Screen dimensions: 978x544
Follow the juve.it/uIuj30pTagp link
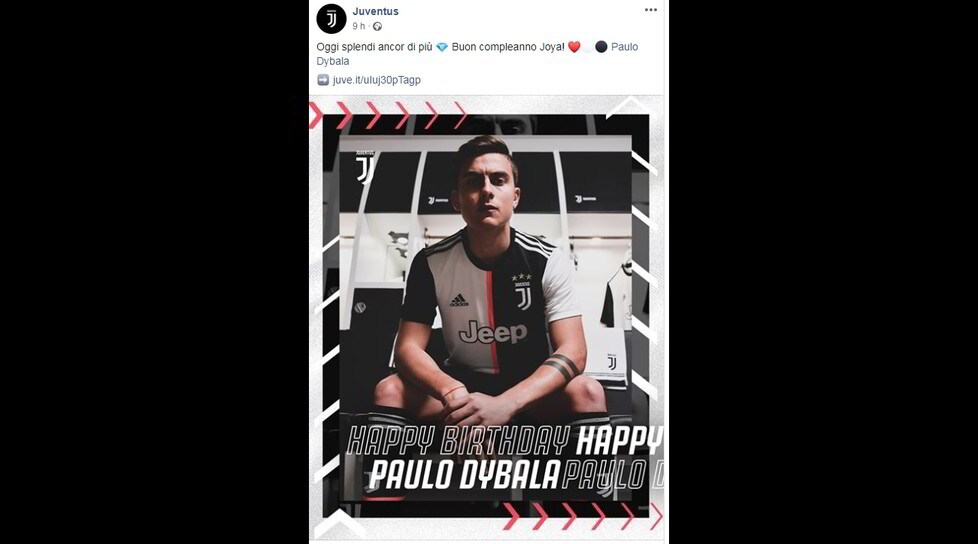point(377,80)
